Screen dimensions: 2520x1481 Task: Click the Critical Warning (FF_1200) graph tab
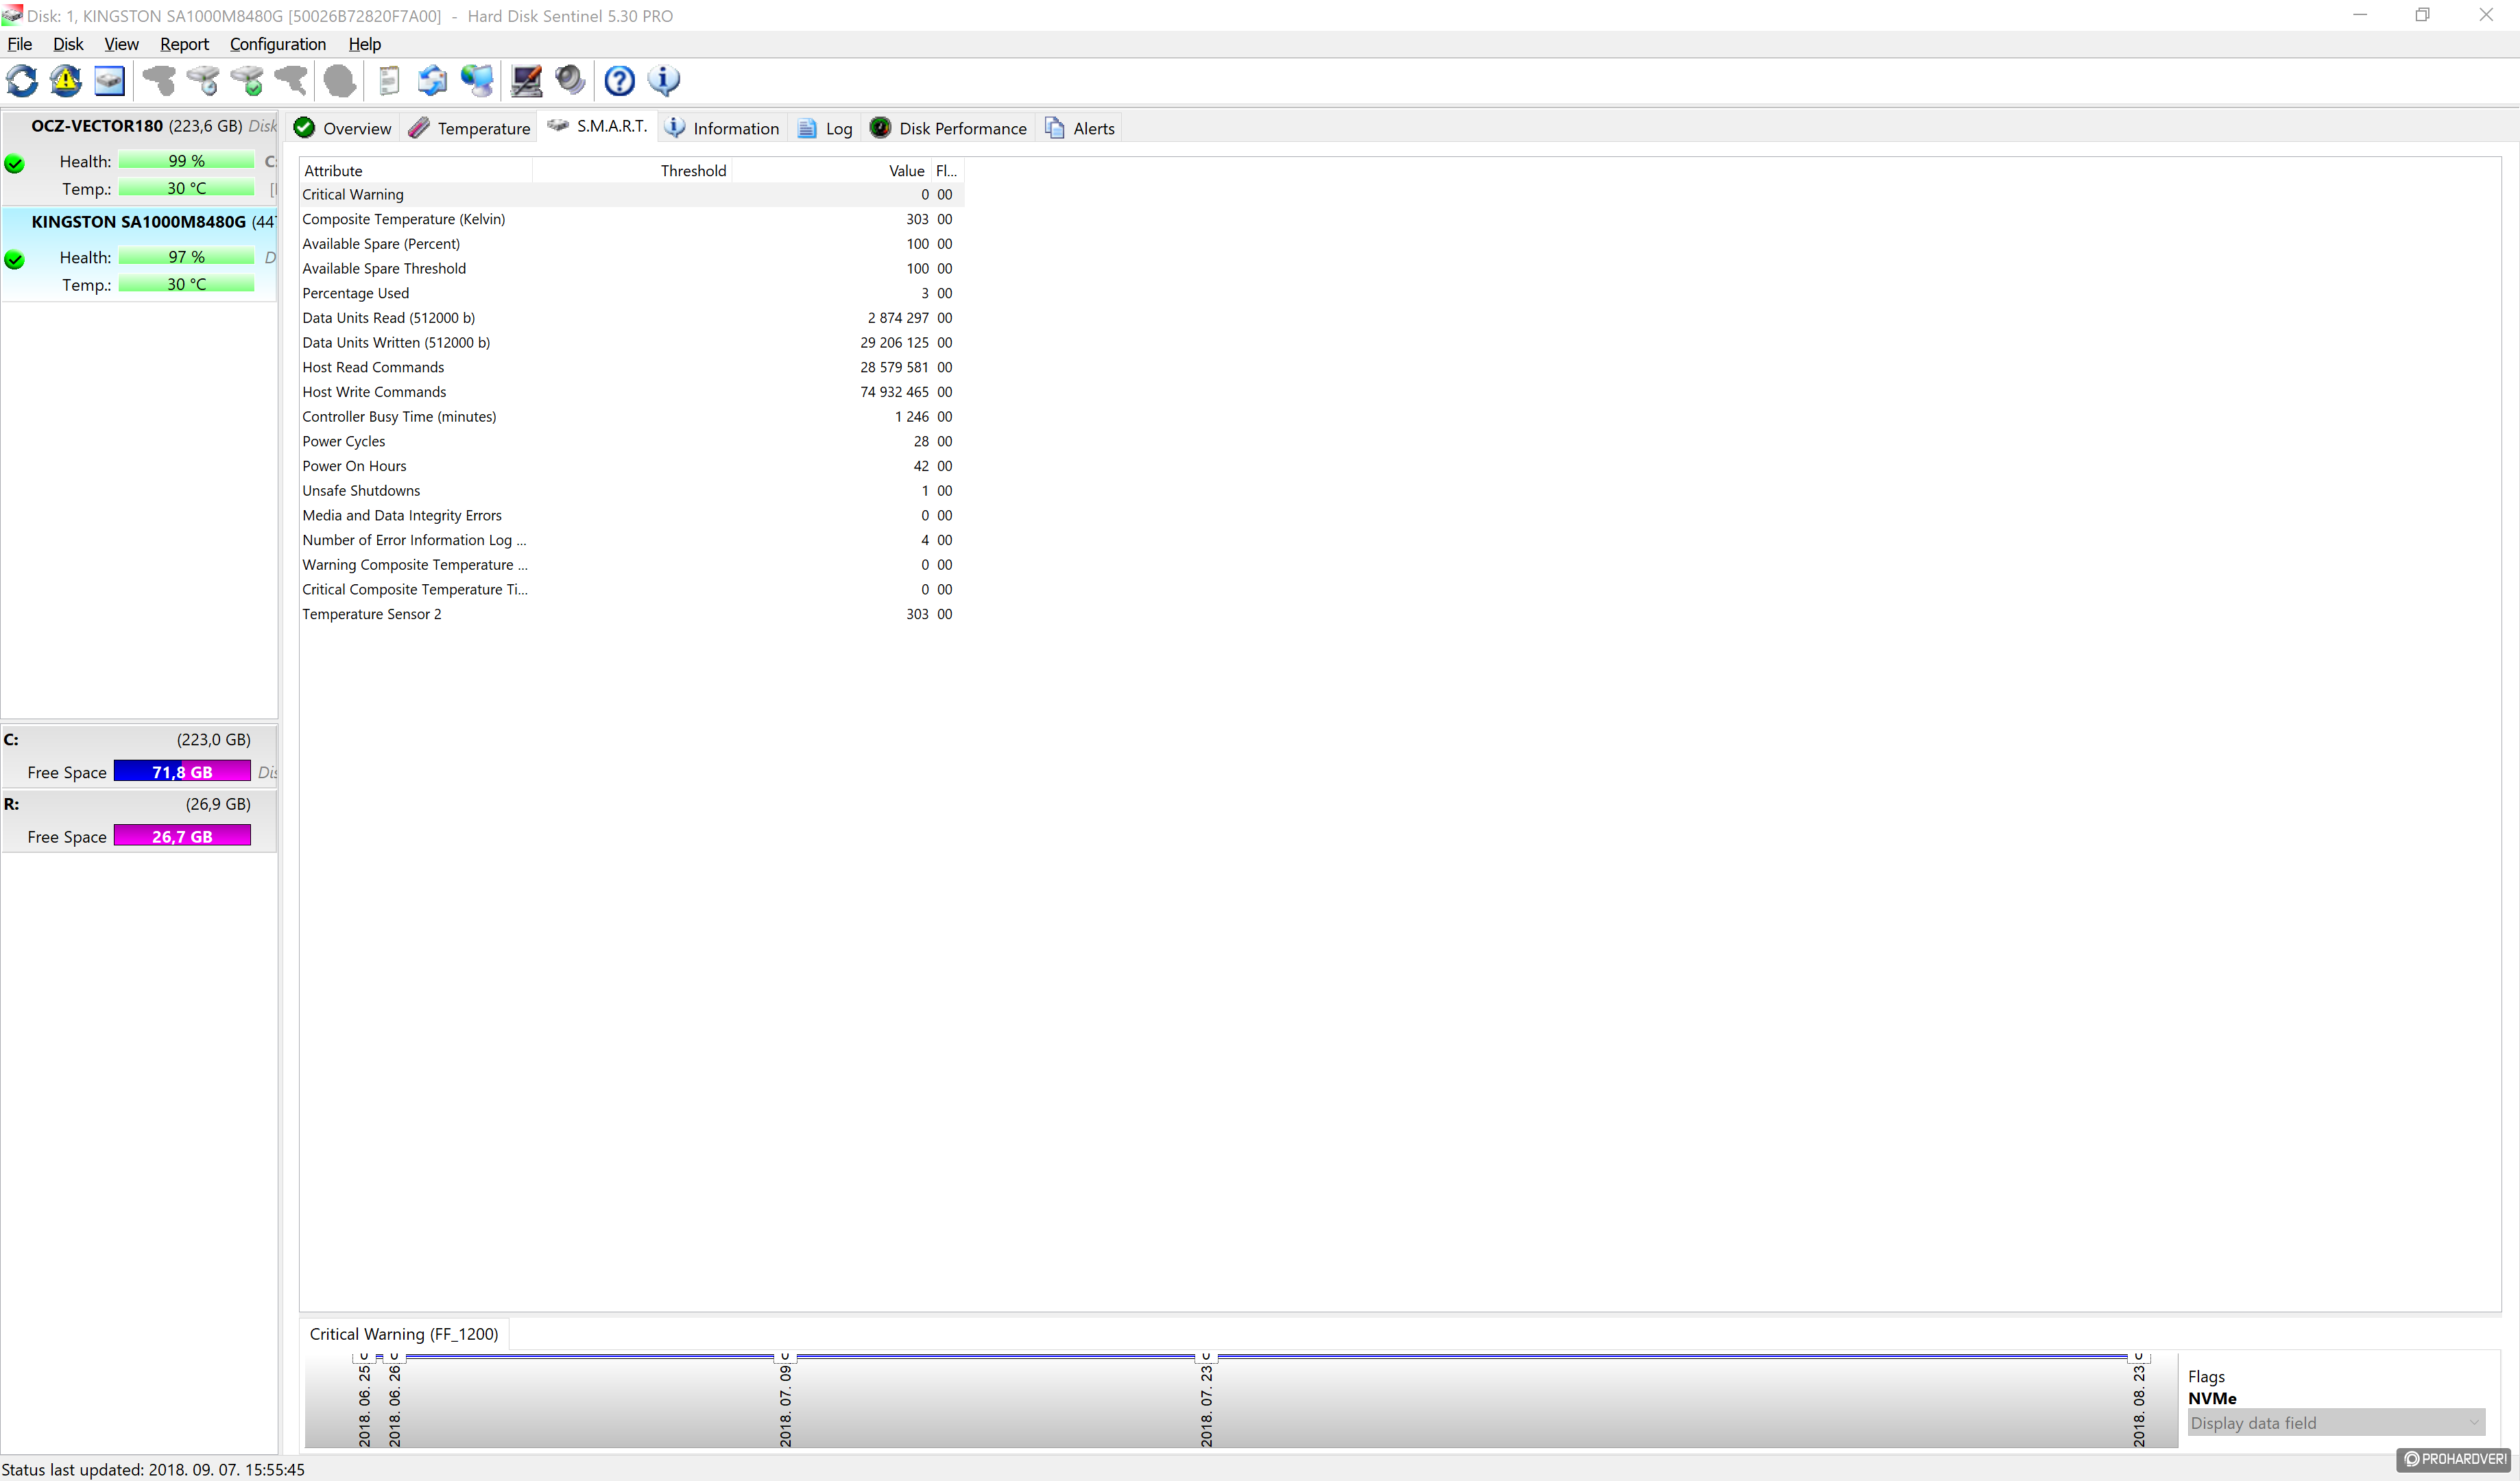coord(404,1334)
